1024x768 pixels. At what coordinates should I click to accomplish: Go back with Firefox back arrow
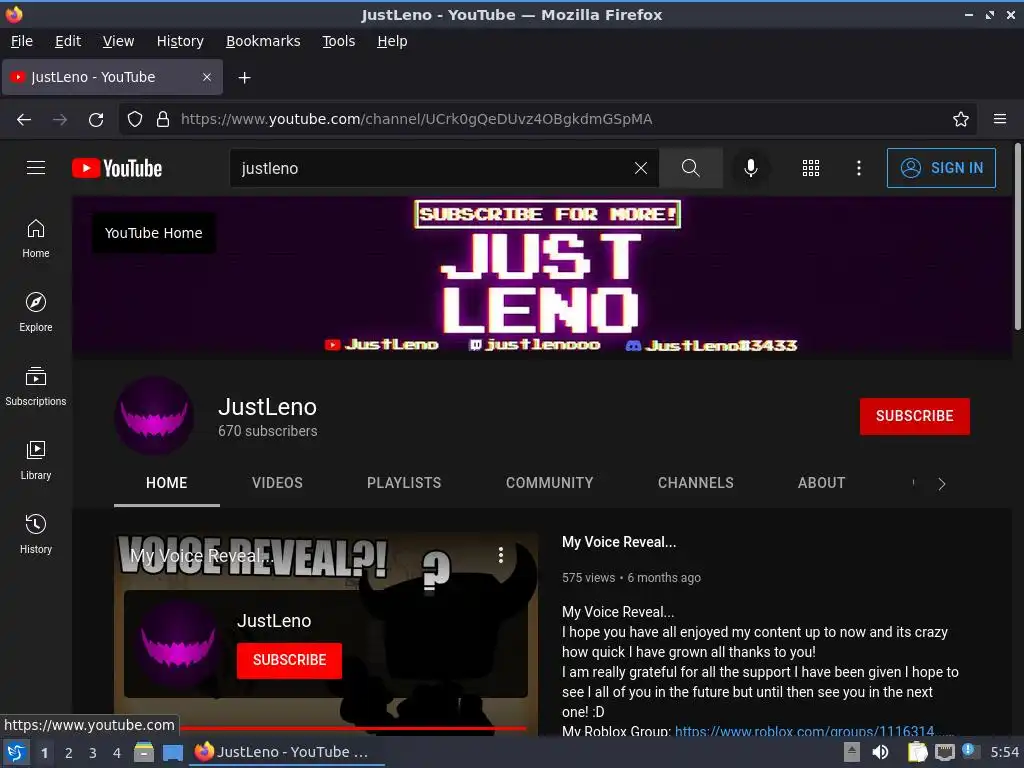click(24, 120)
